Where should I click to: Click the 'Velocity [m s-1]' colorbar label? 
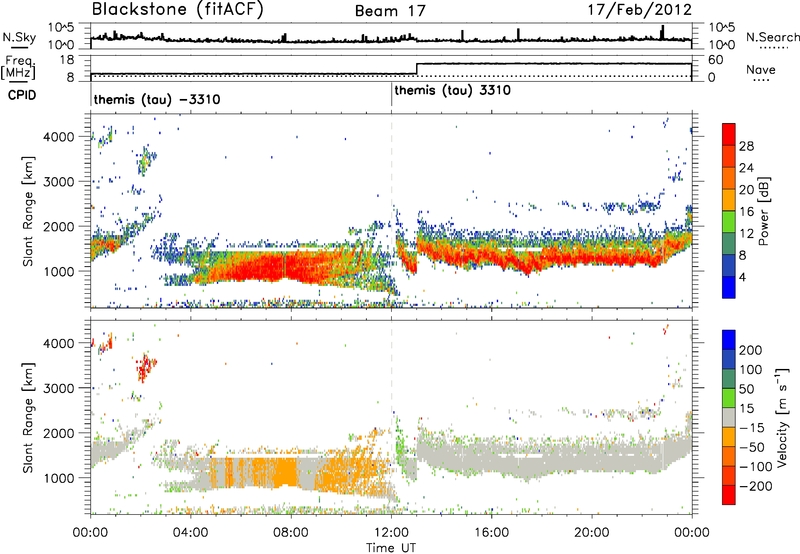(x=782, y=417)
